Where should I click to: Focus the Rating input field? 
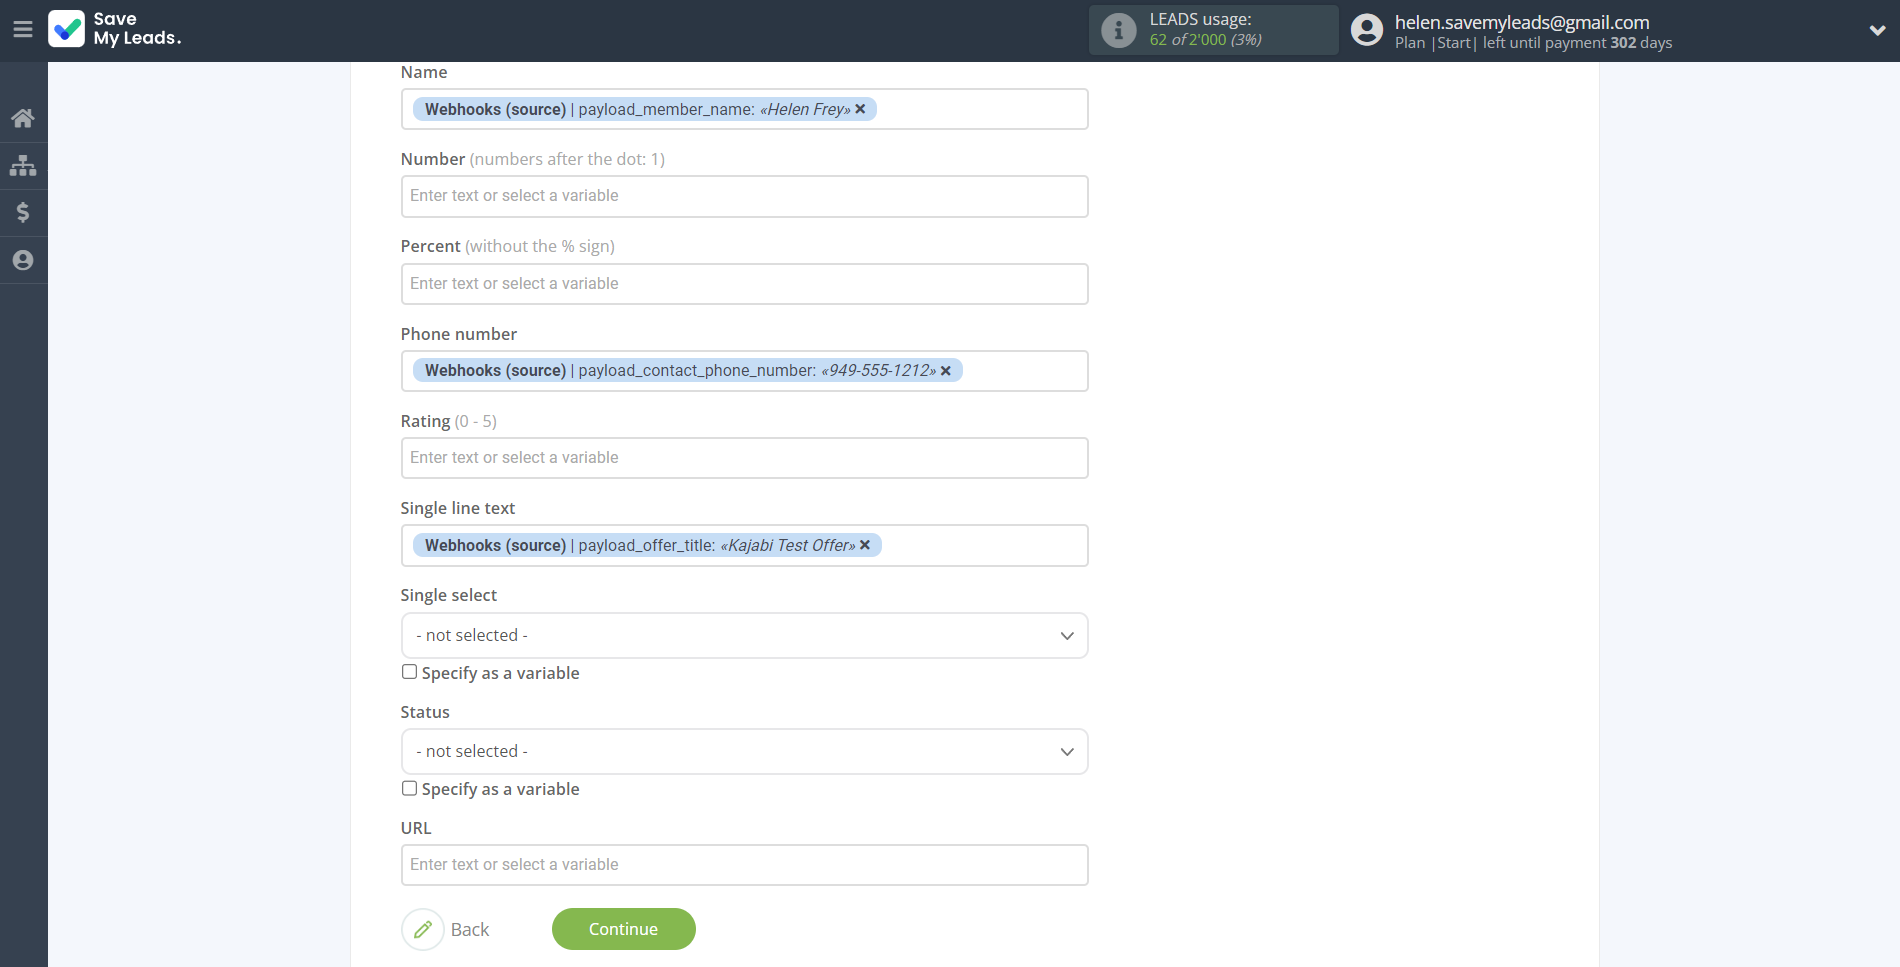pyautogui.click(x=744, y=458)
